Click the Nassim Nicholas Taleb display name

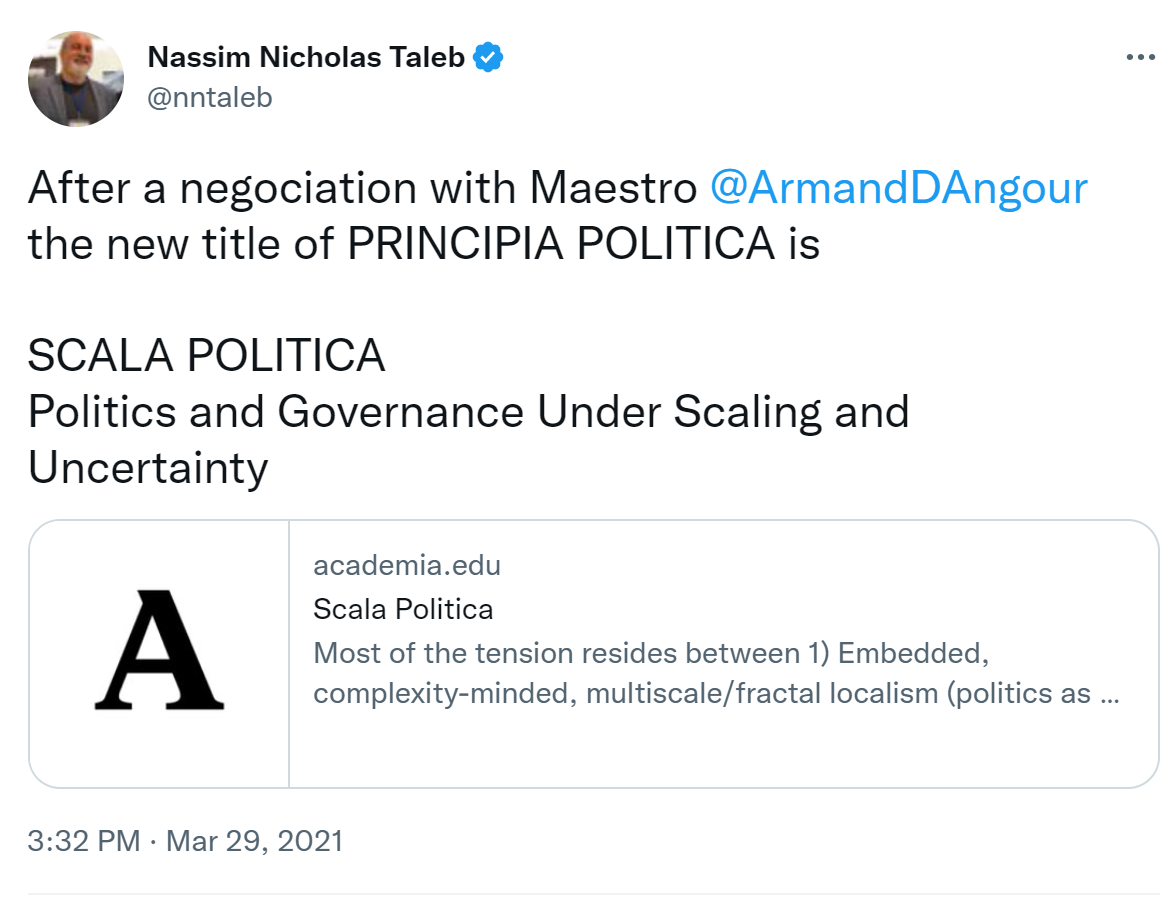[x=306, y=58]
